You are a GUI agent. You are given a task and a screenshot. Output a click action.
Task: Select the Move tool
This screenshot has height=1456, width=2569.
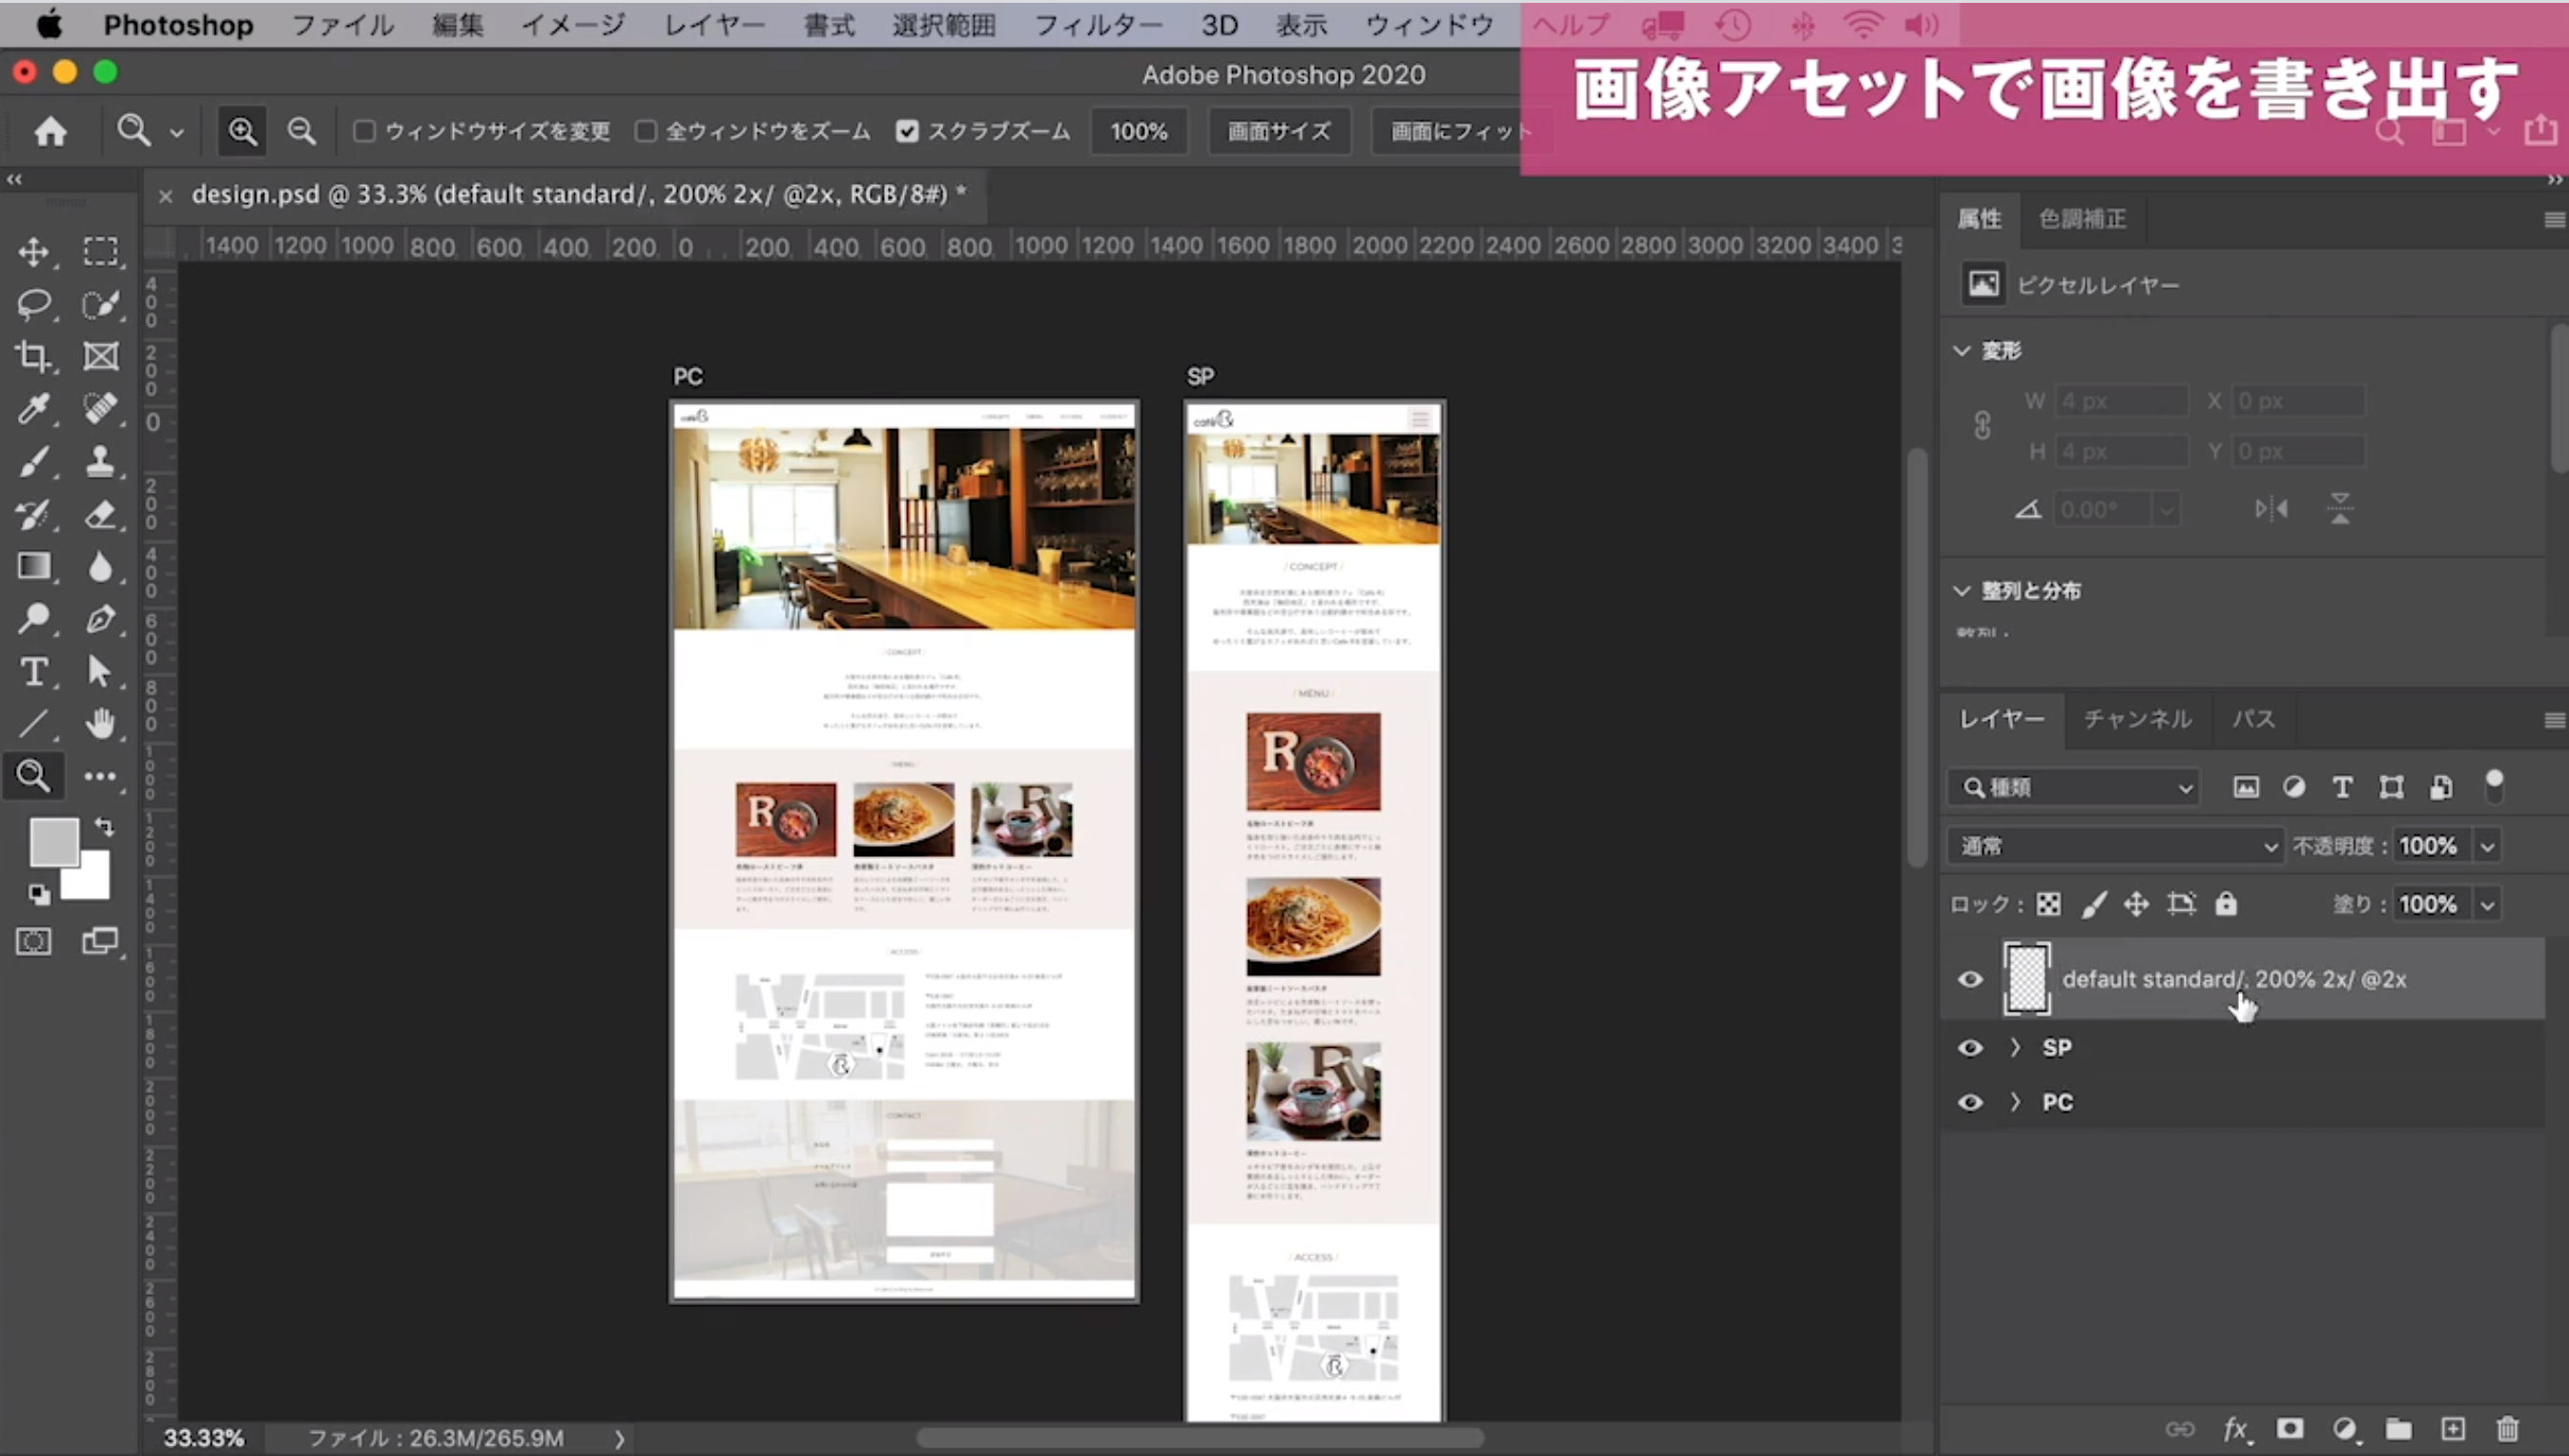pyautogui.click(x=33, y=251)
